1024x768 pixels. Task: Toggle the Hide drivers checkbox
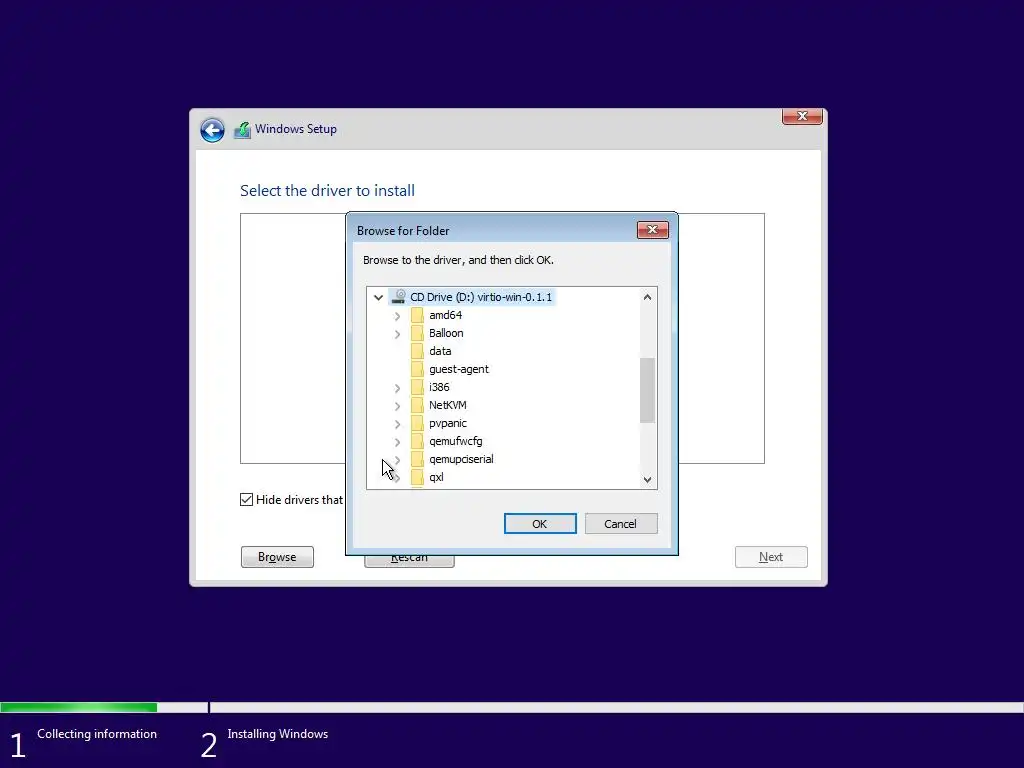click(x=246, y=500)
